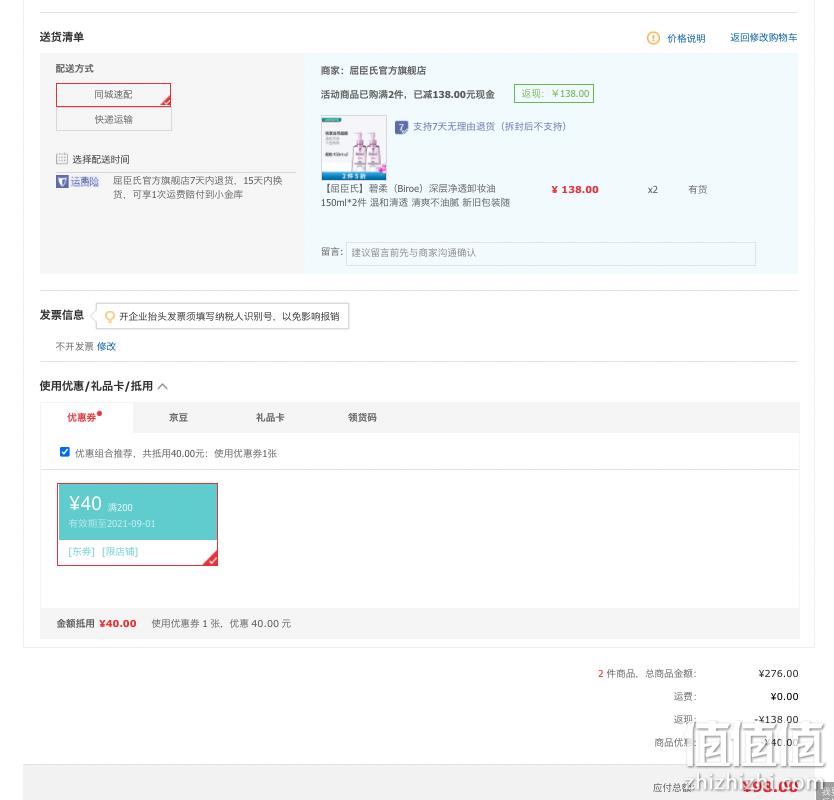Select 同城速配 delivery method
The image size is (834, 800).
pyautogui.click(x=114, y=95)
